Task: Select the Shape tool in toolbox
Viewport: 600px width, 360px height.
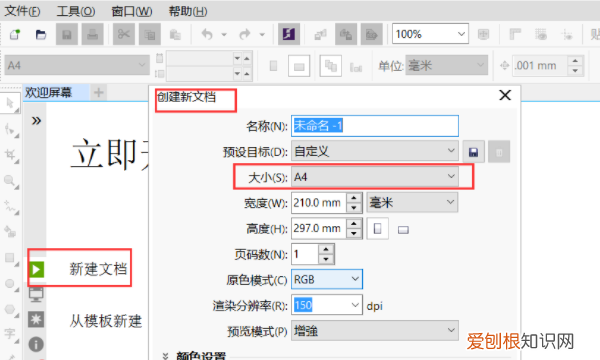Action: (x=10, y=130)
